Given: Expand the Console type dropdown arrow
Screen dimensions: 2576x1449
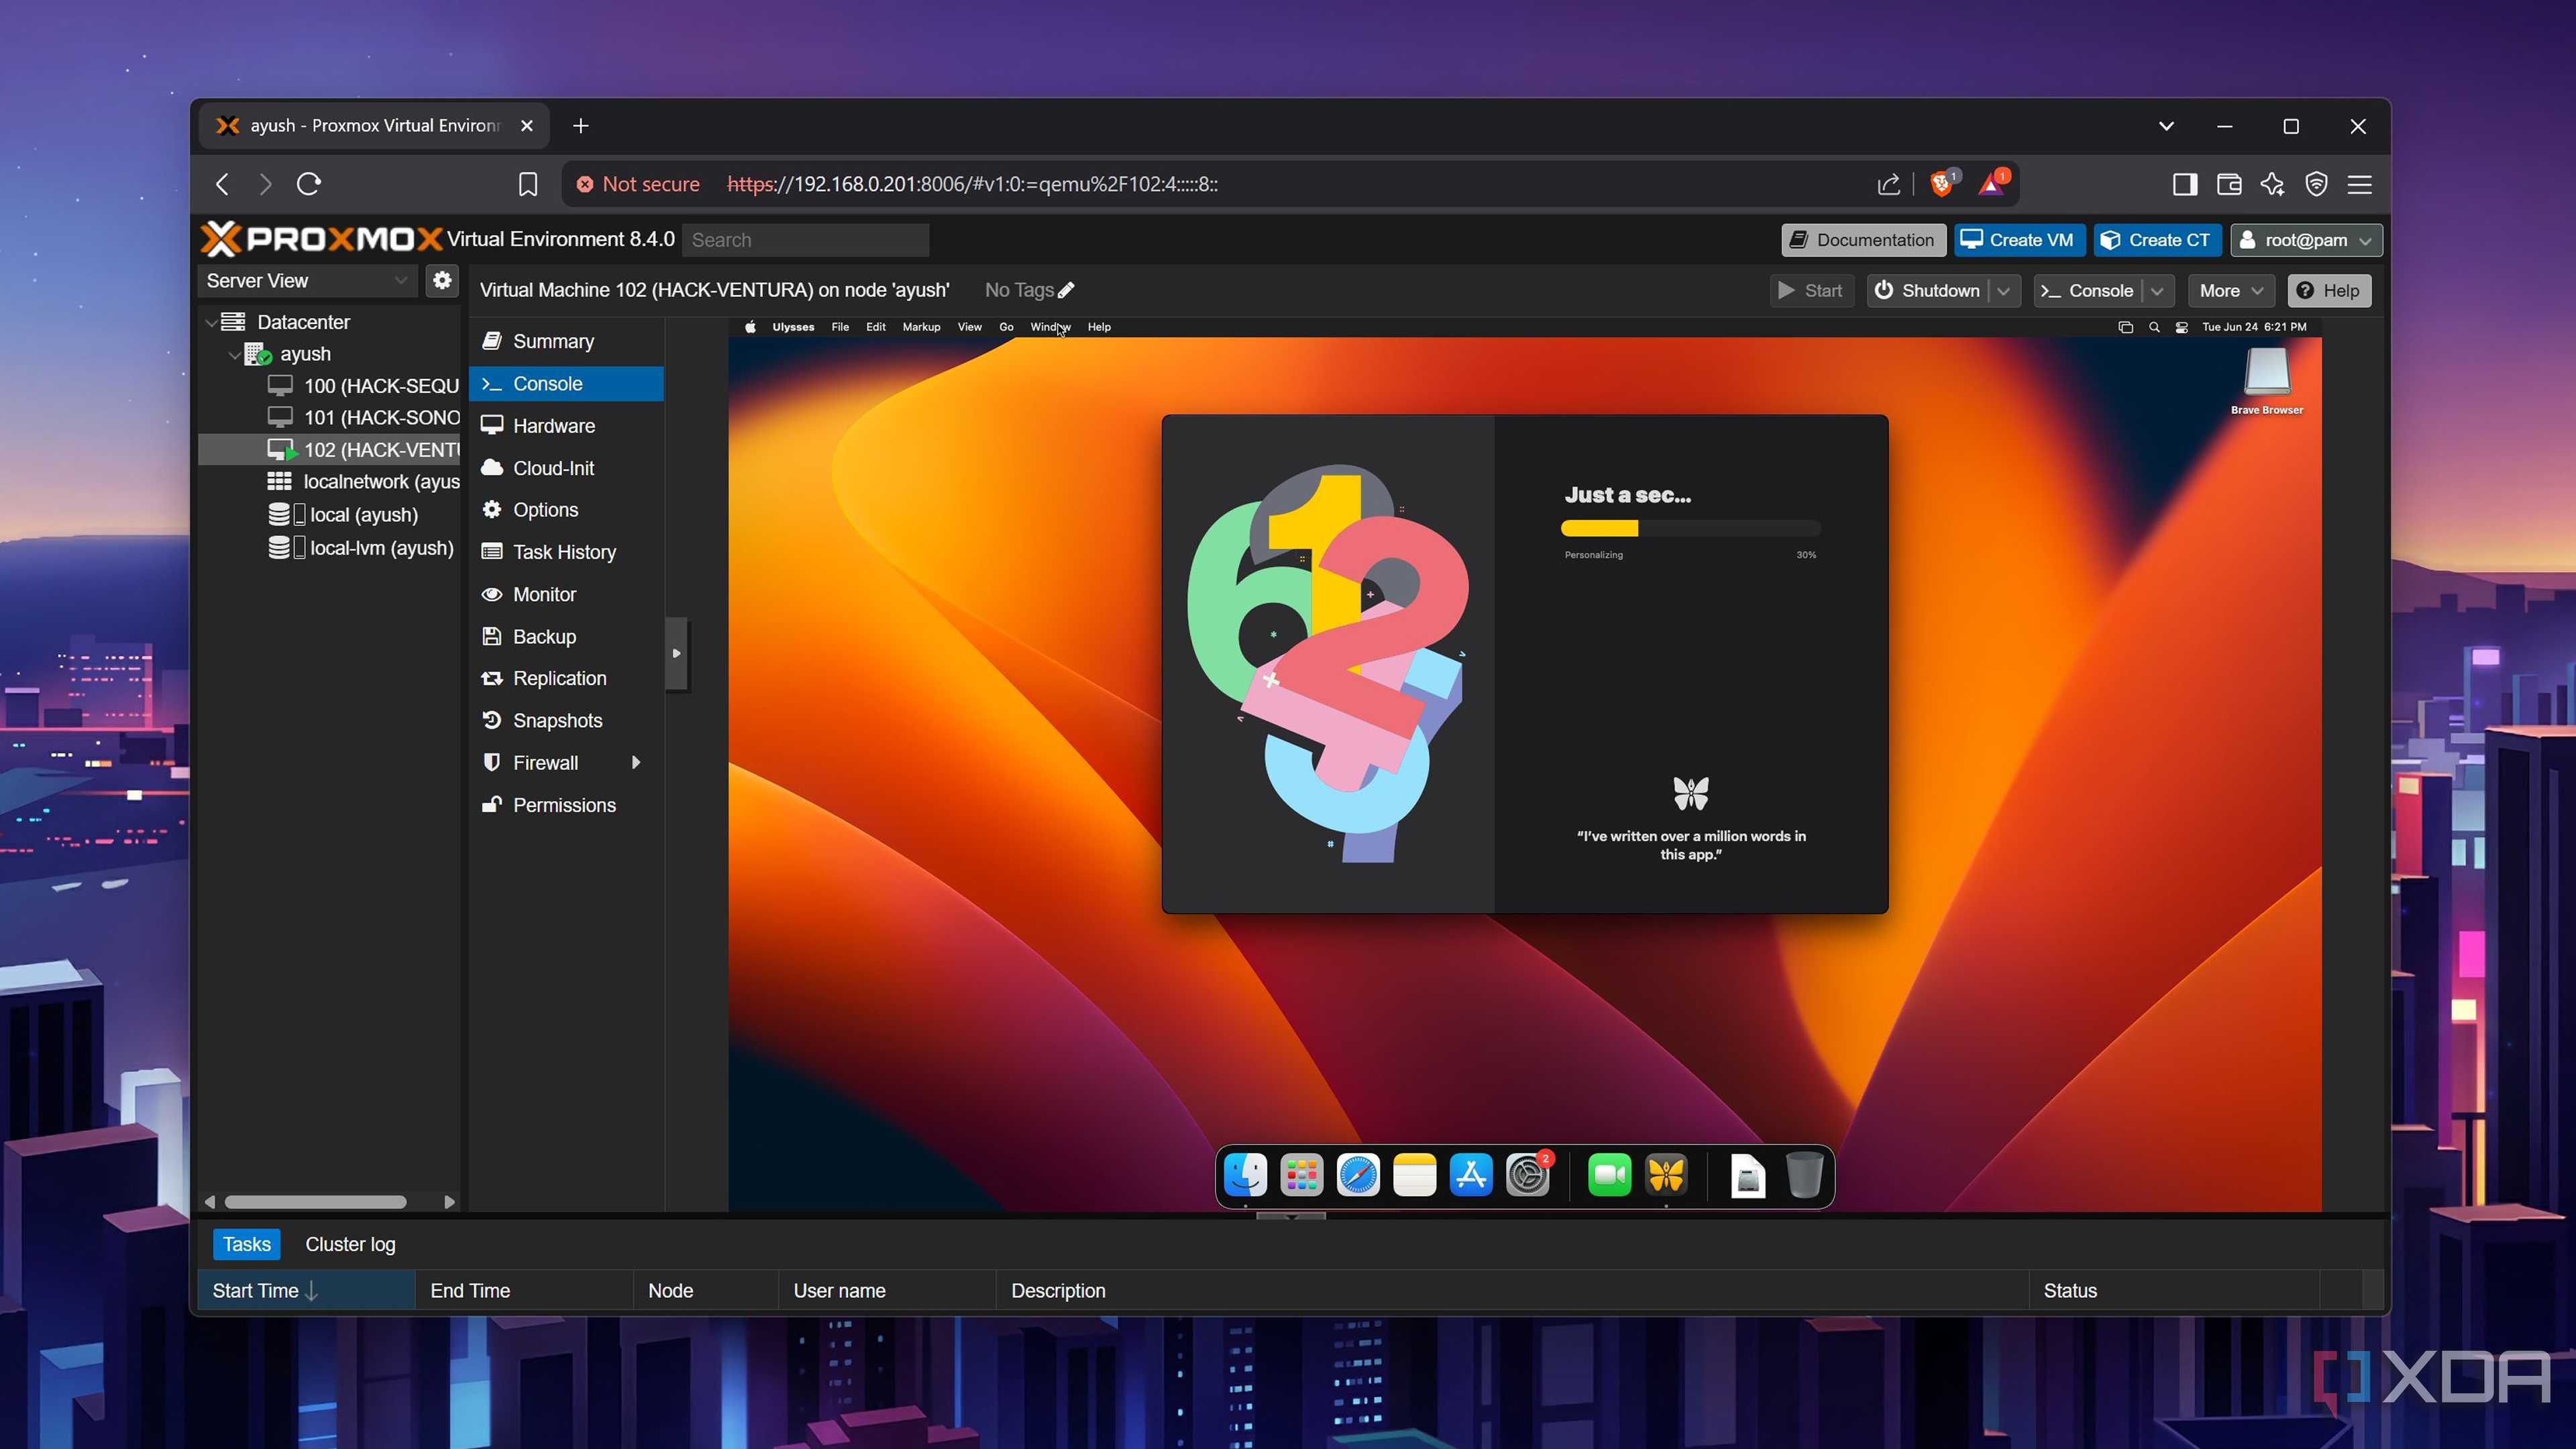Looking at the screenshot, I should click(x=2158, y=291).
